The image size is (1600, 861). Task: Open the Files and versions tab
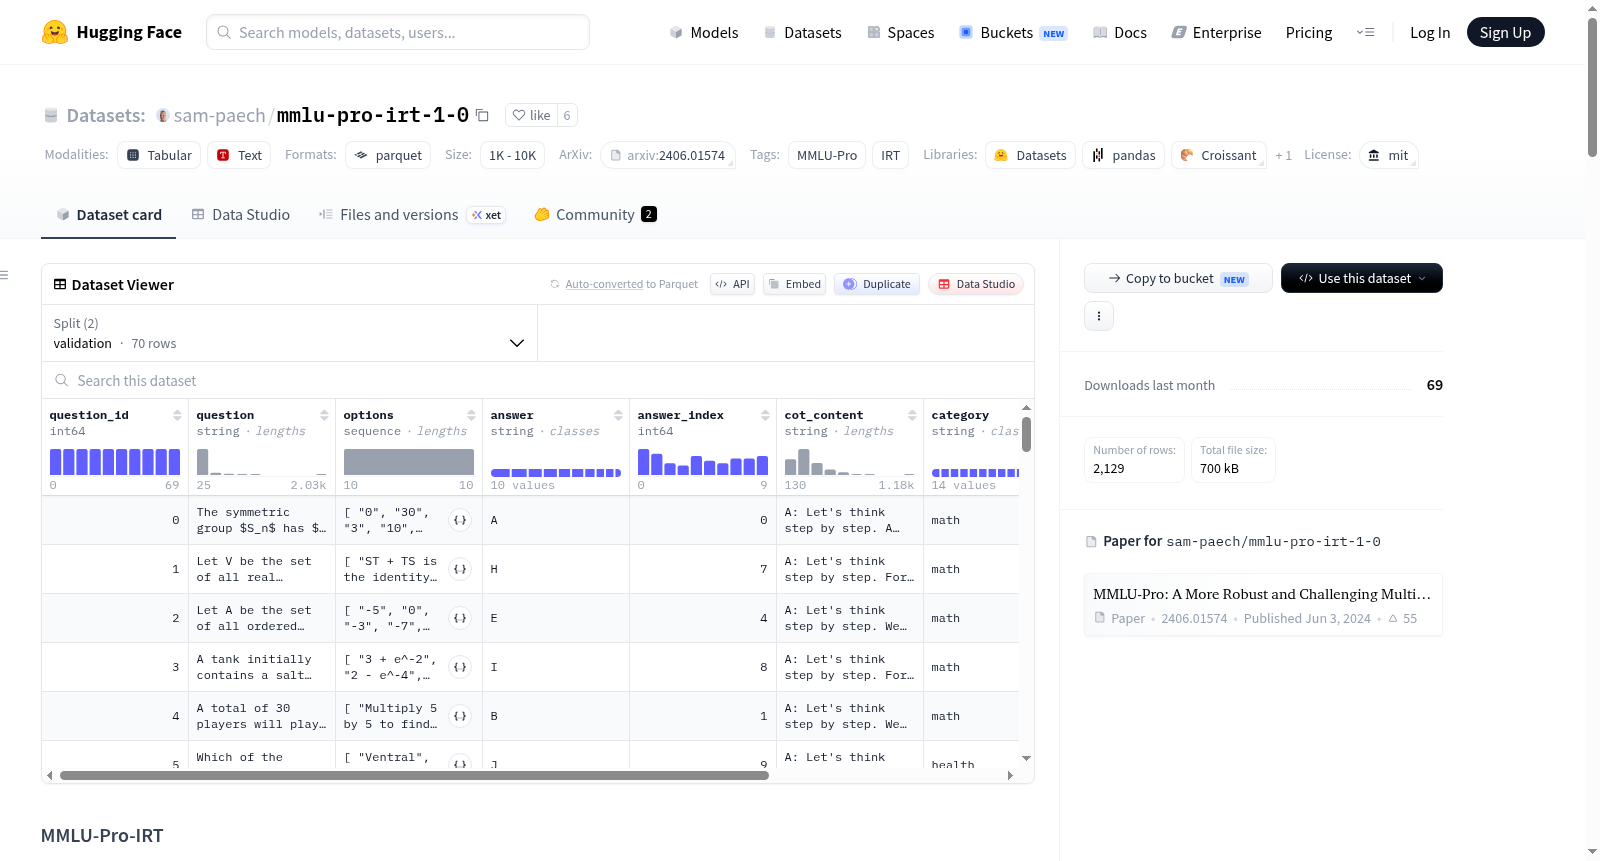pos(411,214)
